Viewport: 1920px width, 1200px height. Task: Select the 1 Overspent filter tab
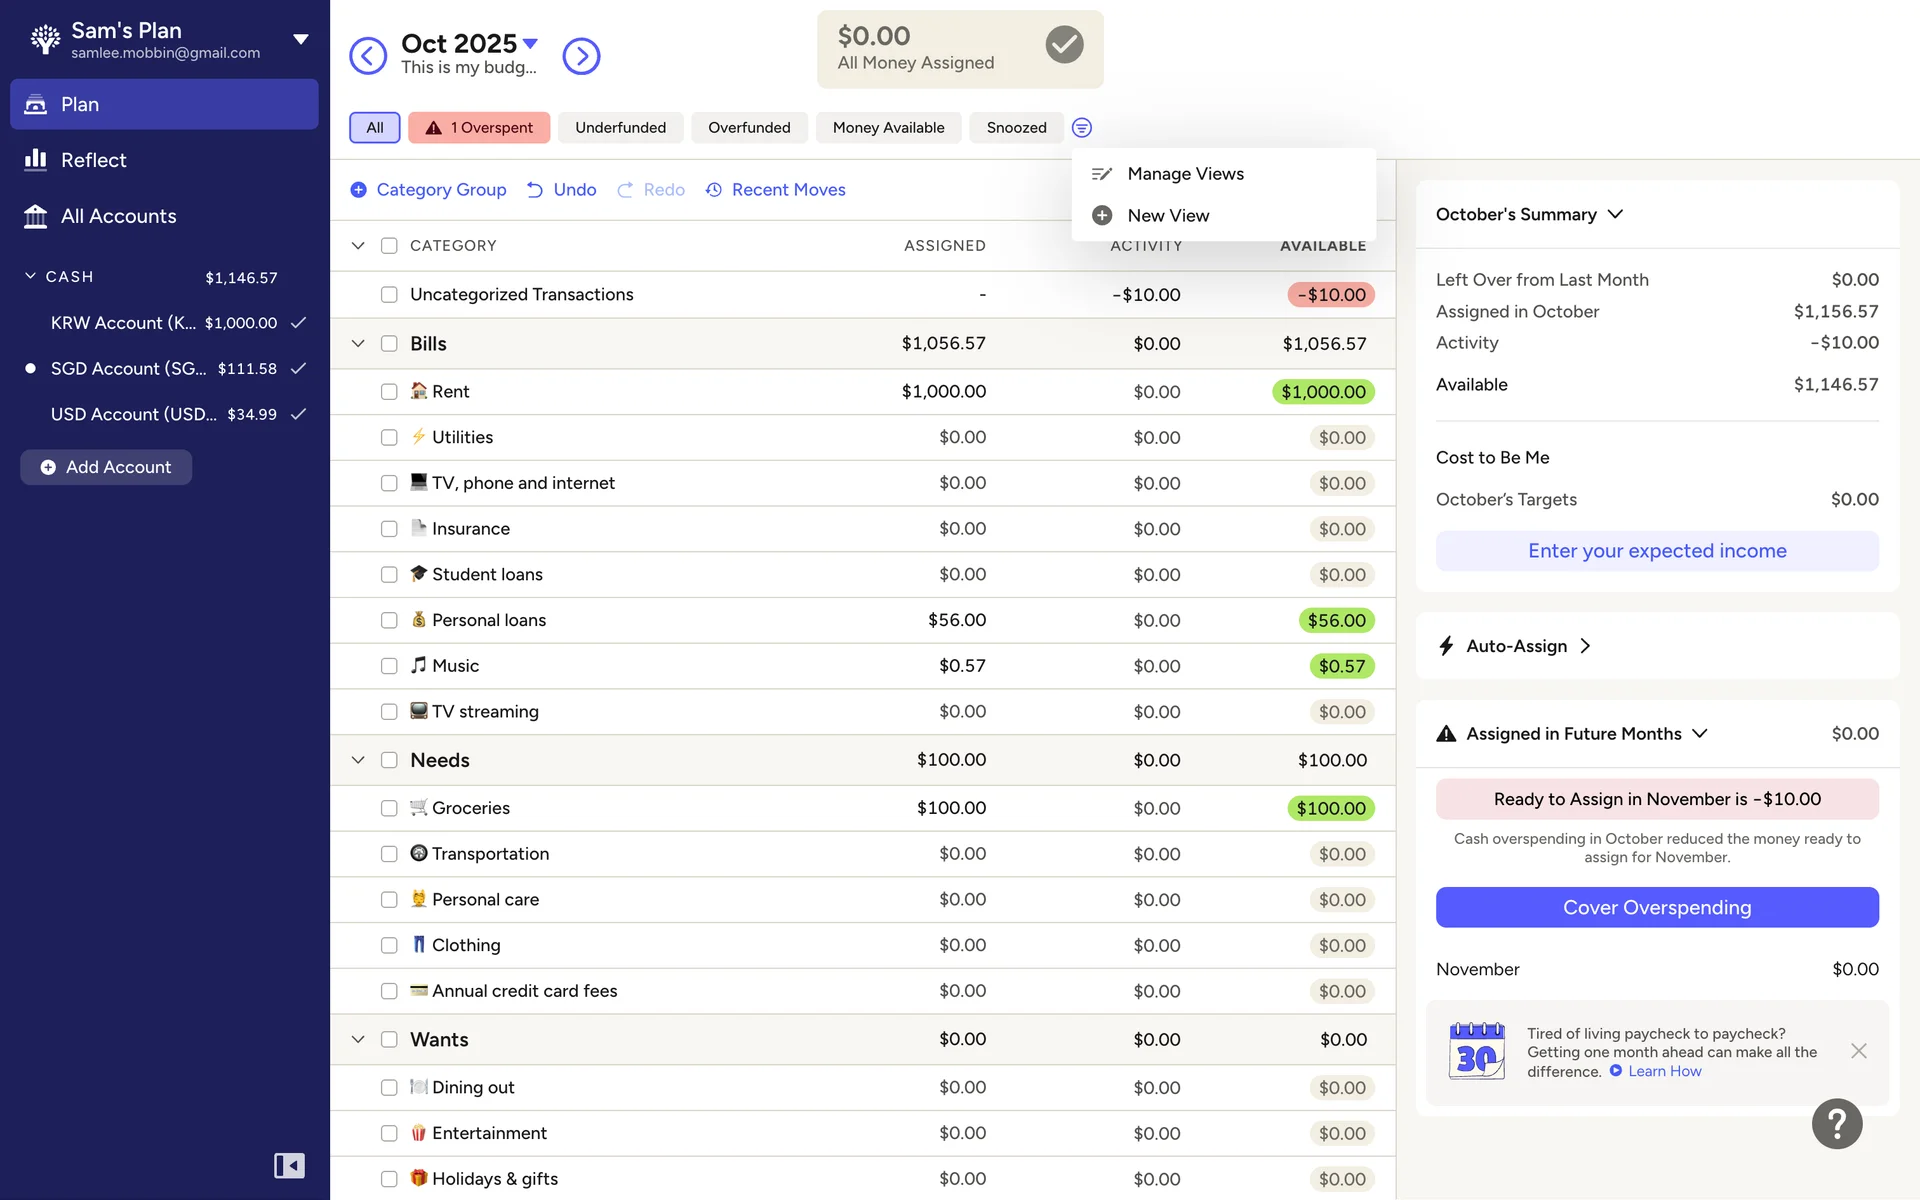(479, 128)
